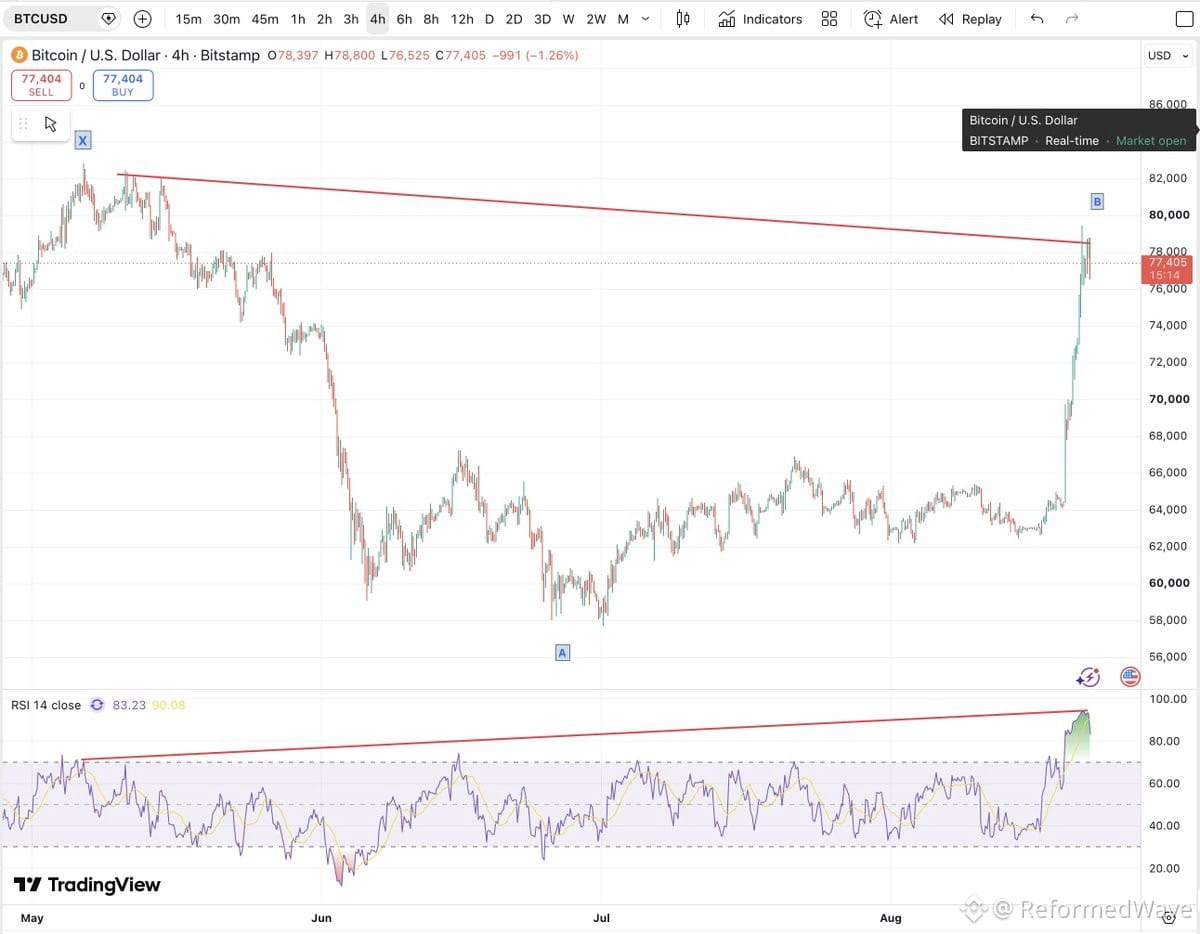Open the USD currency dropdown

tap(1167, 55)
